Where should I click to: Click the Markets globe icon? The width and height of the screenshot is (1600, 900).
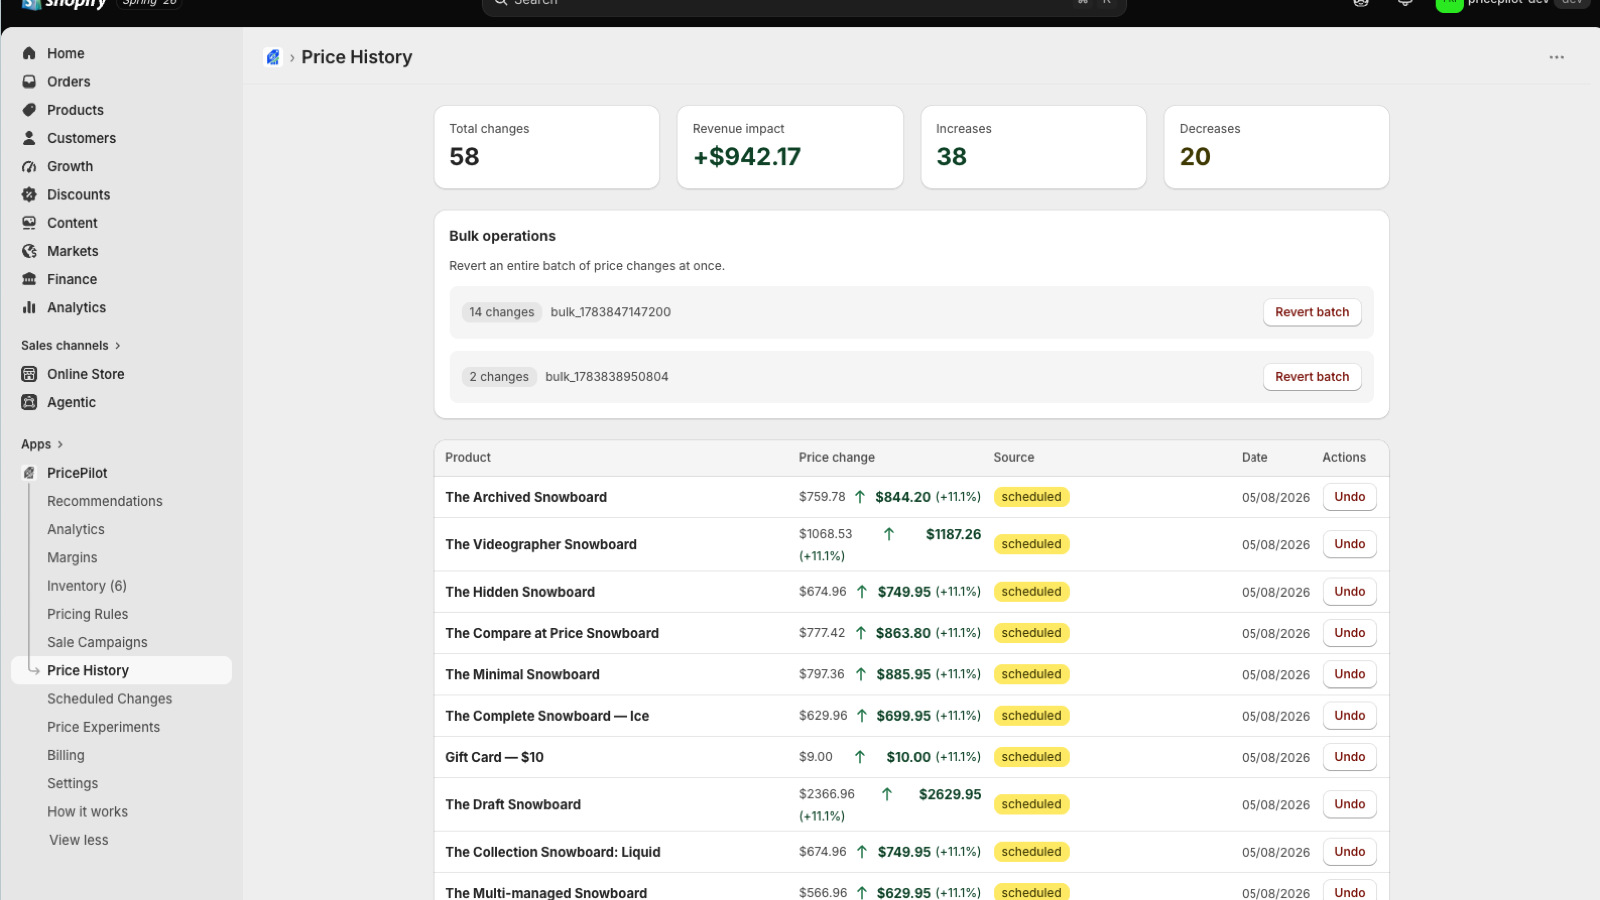coord(29,251)
